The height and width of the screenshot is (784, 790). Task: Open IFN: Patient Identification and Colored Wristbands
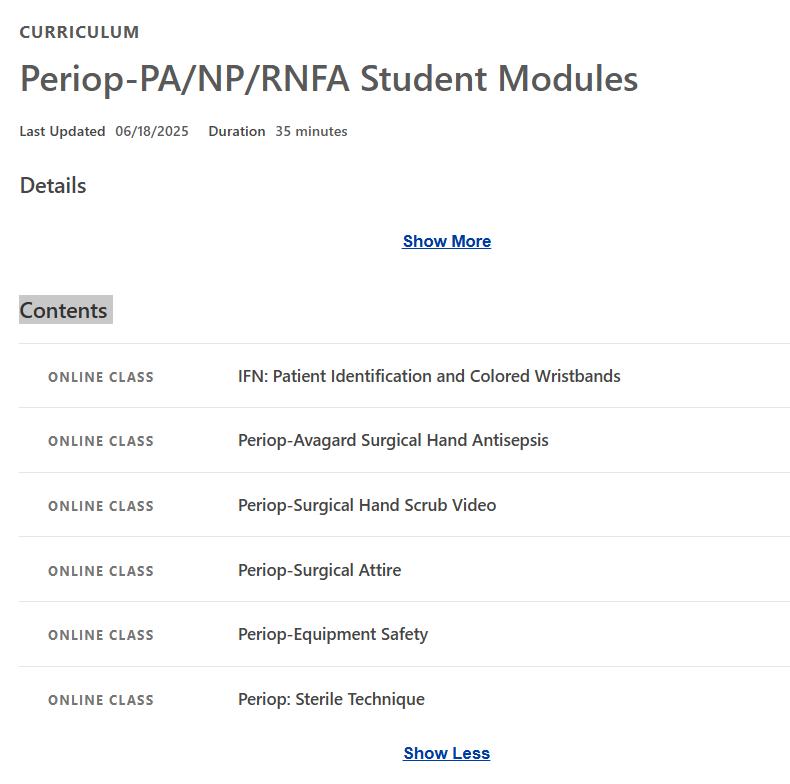[x=429, y=376]
